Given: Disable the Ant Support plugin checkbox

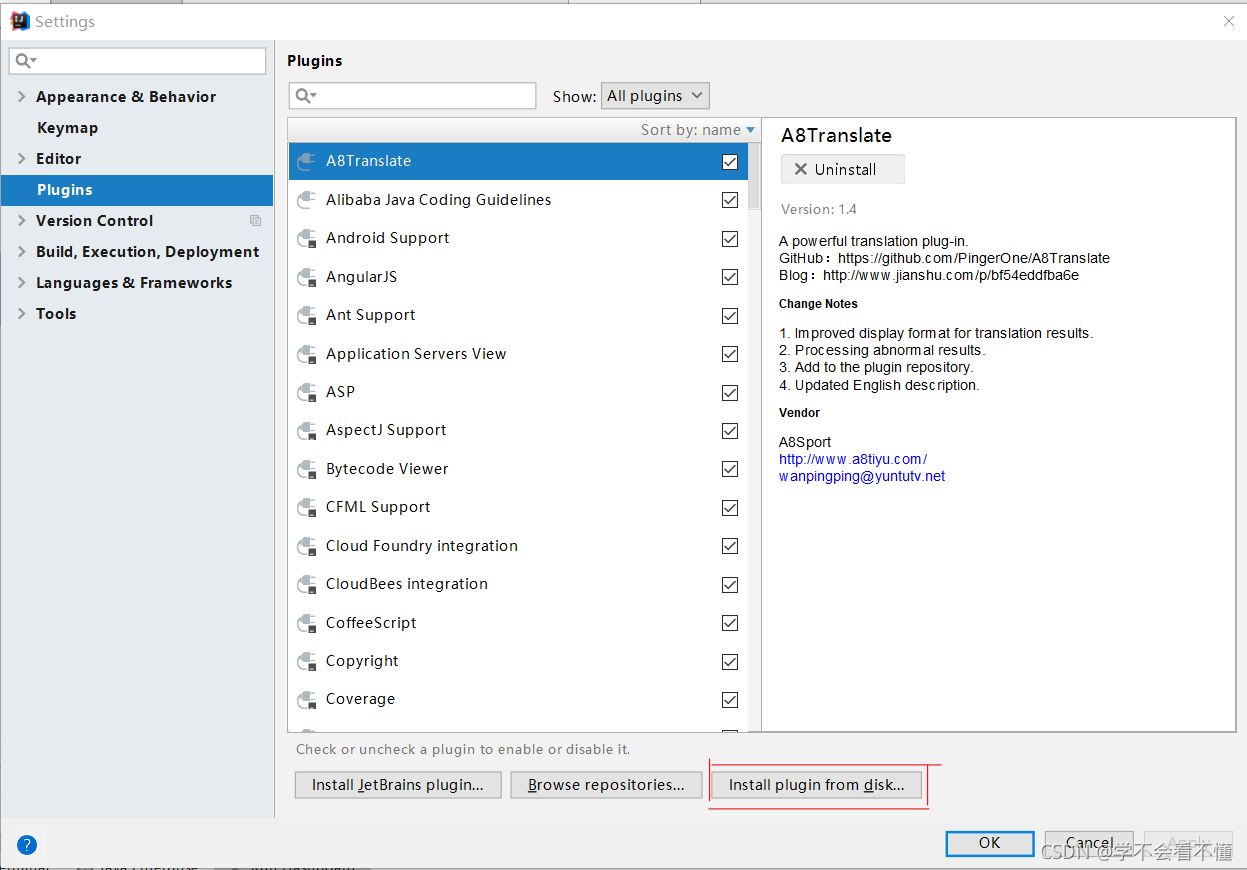Looking at the screenshot, I should coord(730,316).
